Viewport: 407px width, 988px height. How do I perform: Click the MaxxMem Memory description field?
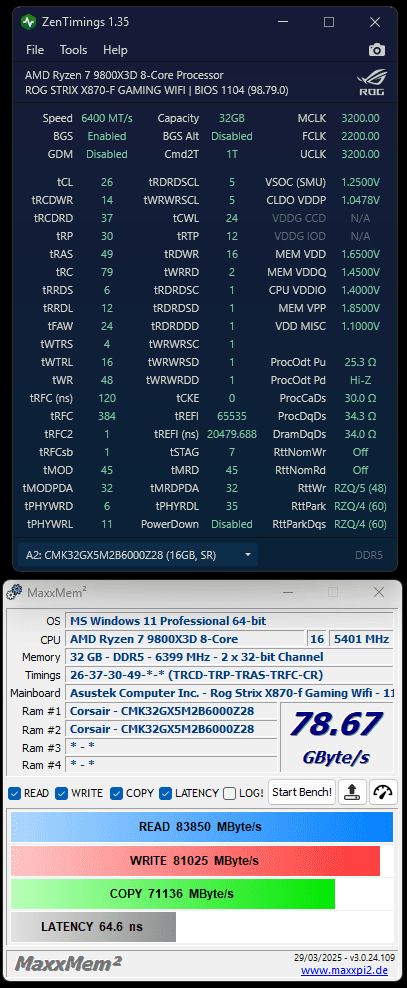click(229, 657)
